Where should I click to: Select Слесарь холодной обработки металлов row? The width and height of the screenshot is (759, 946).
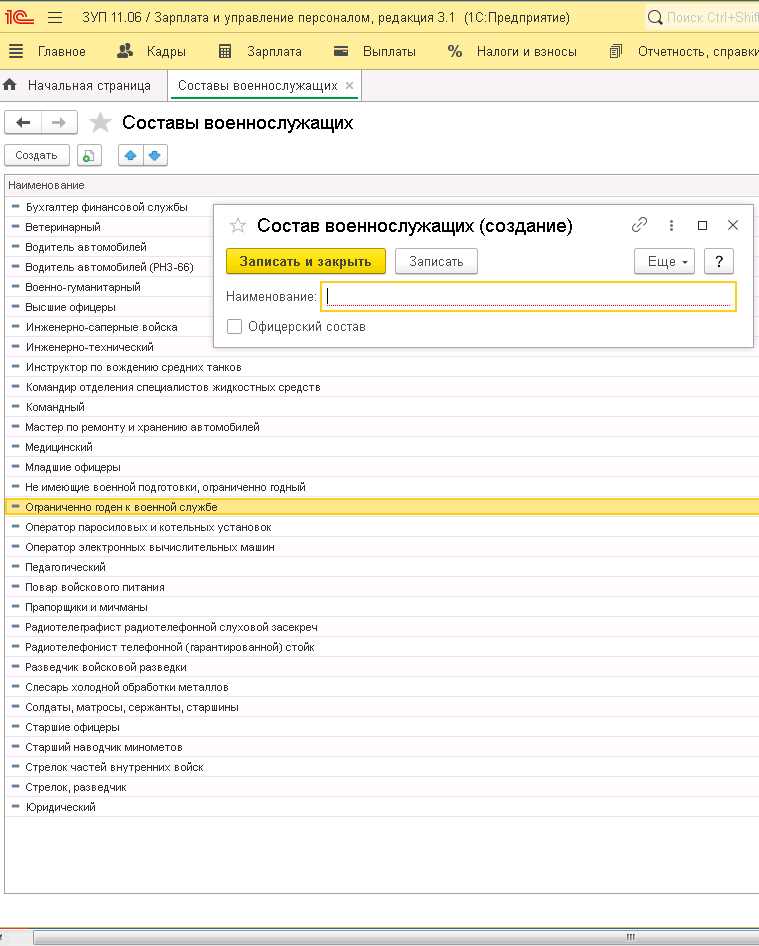(380, 687)
